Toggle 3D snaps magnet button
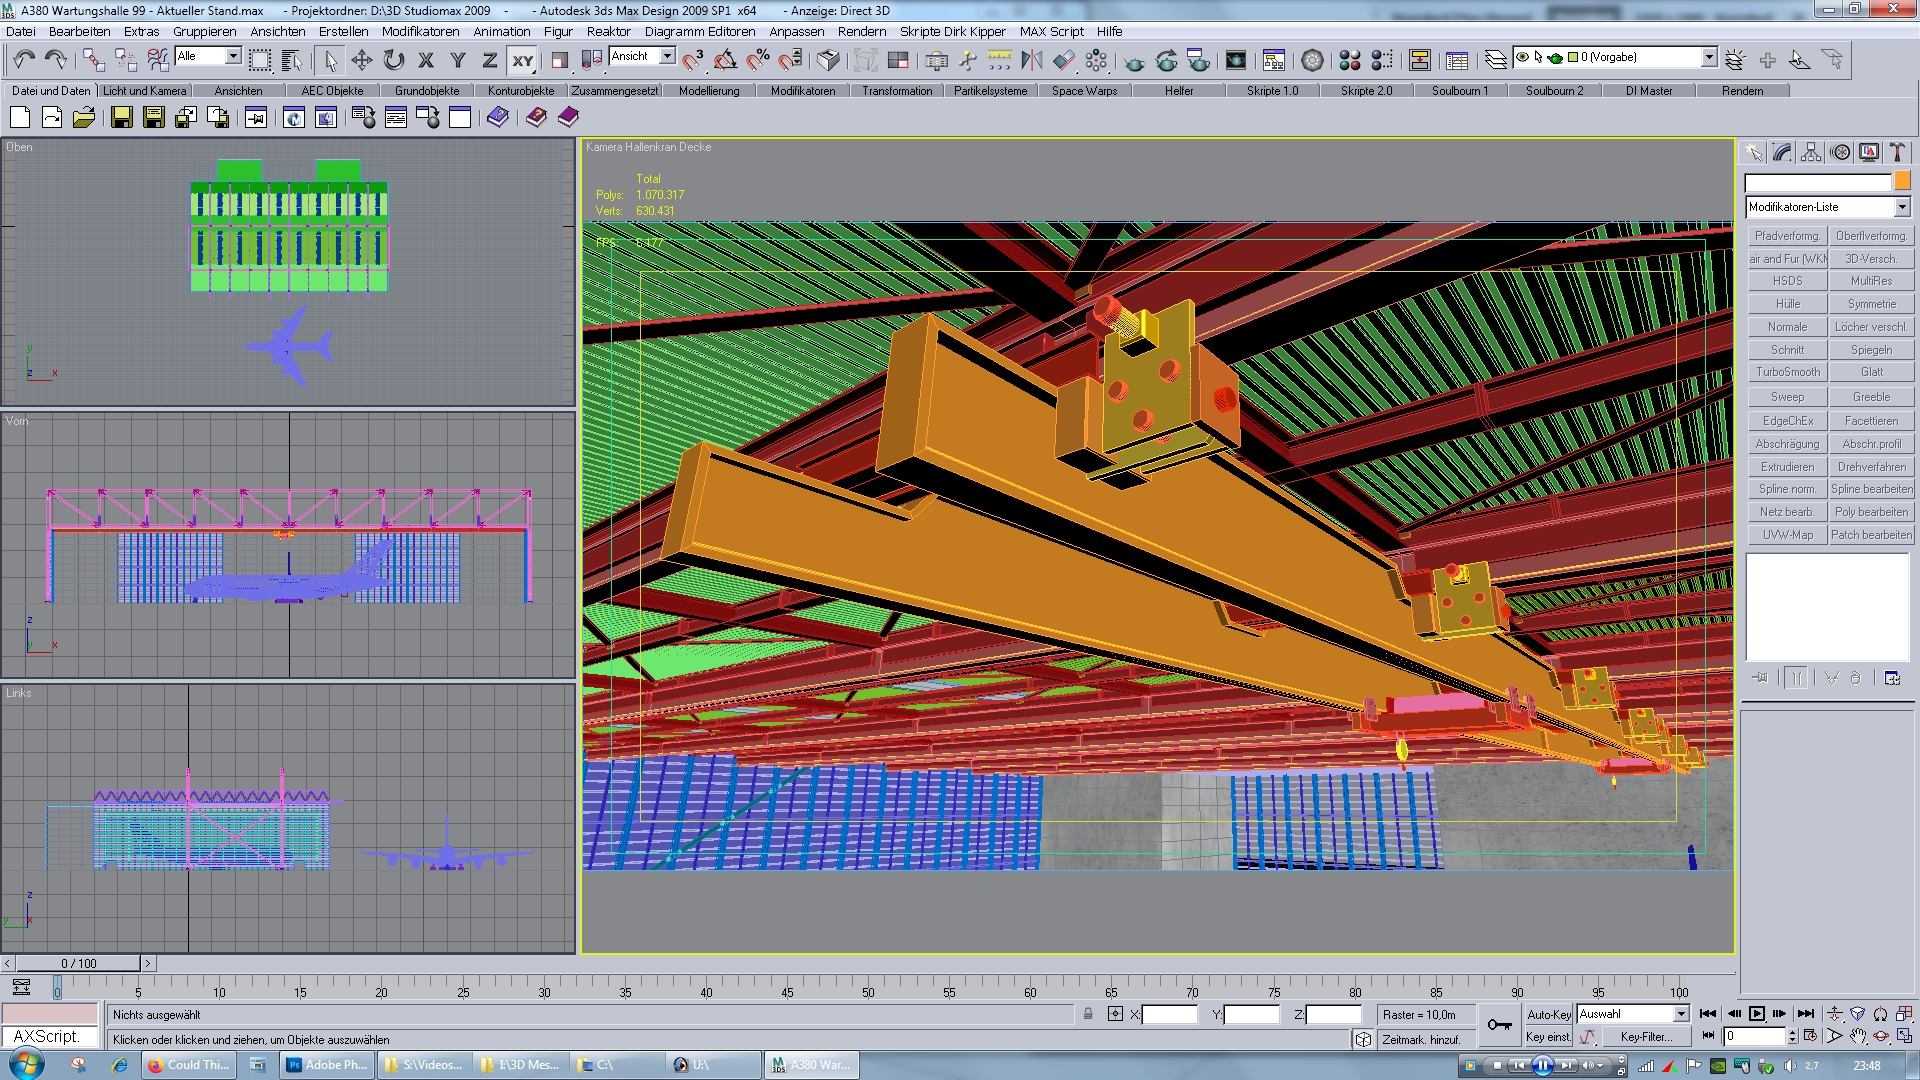 tap(693, 61)
